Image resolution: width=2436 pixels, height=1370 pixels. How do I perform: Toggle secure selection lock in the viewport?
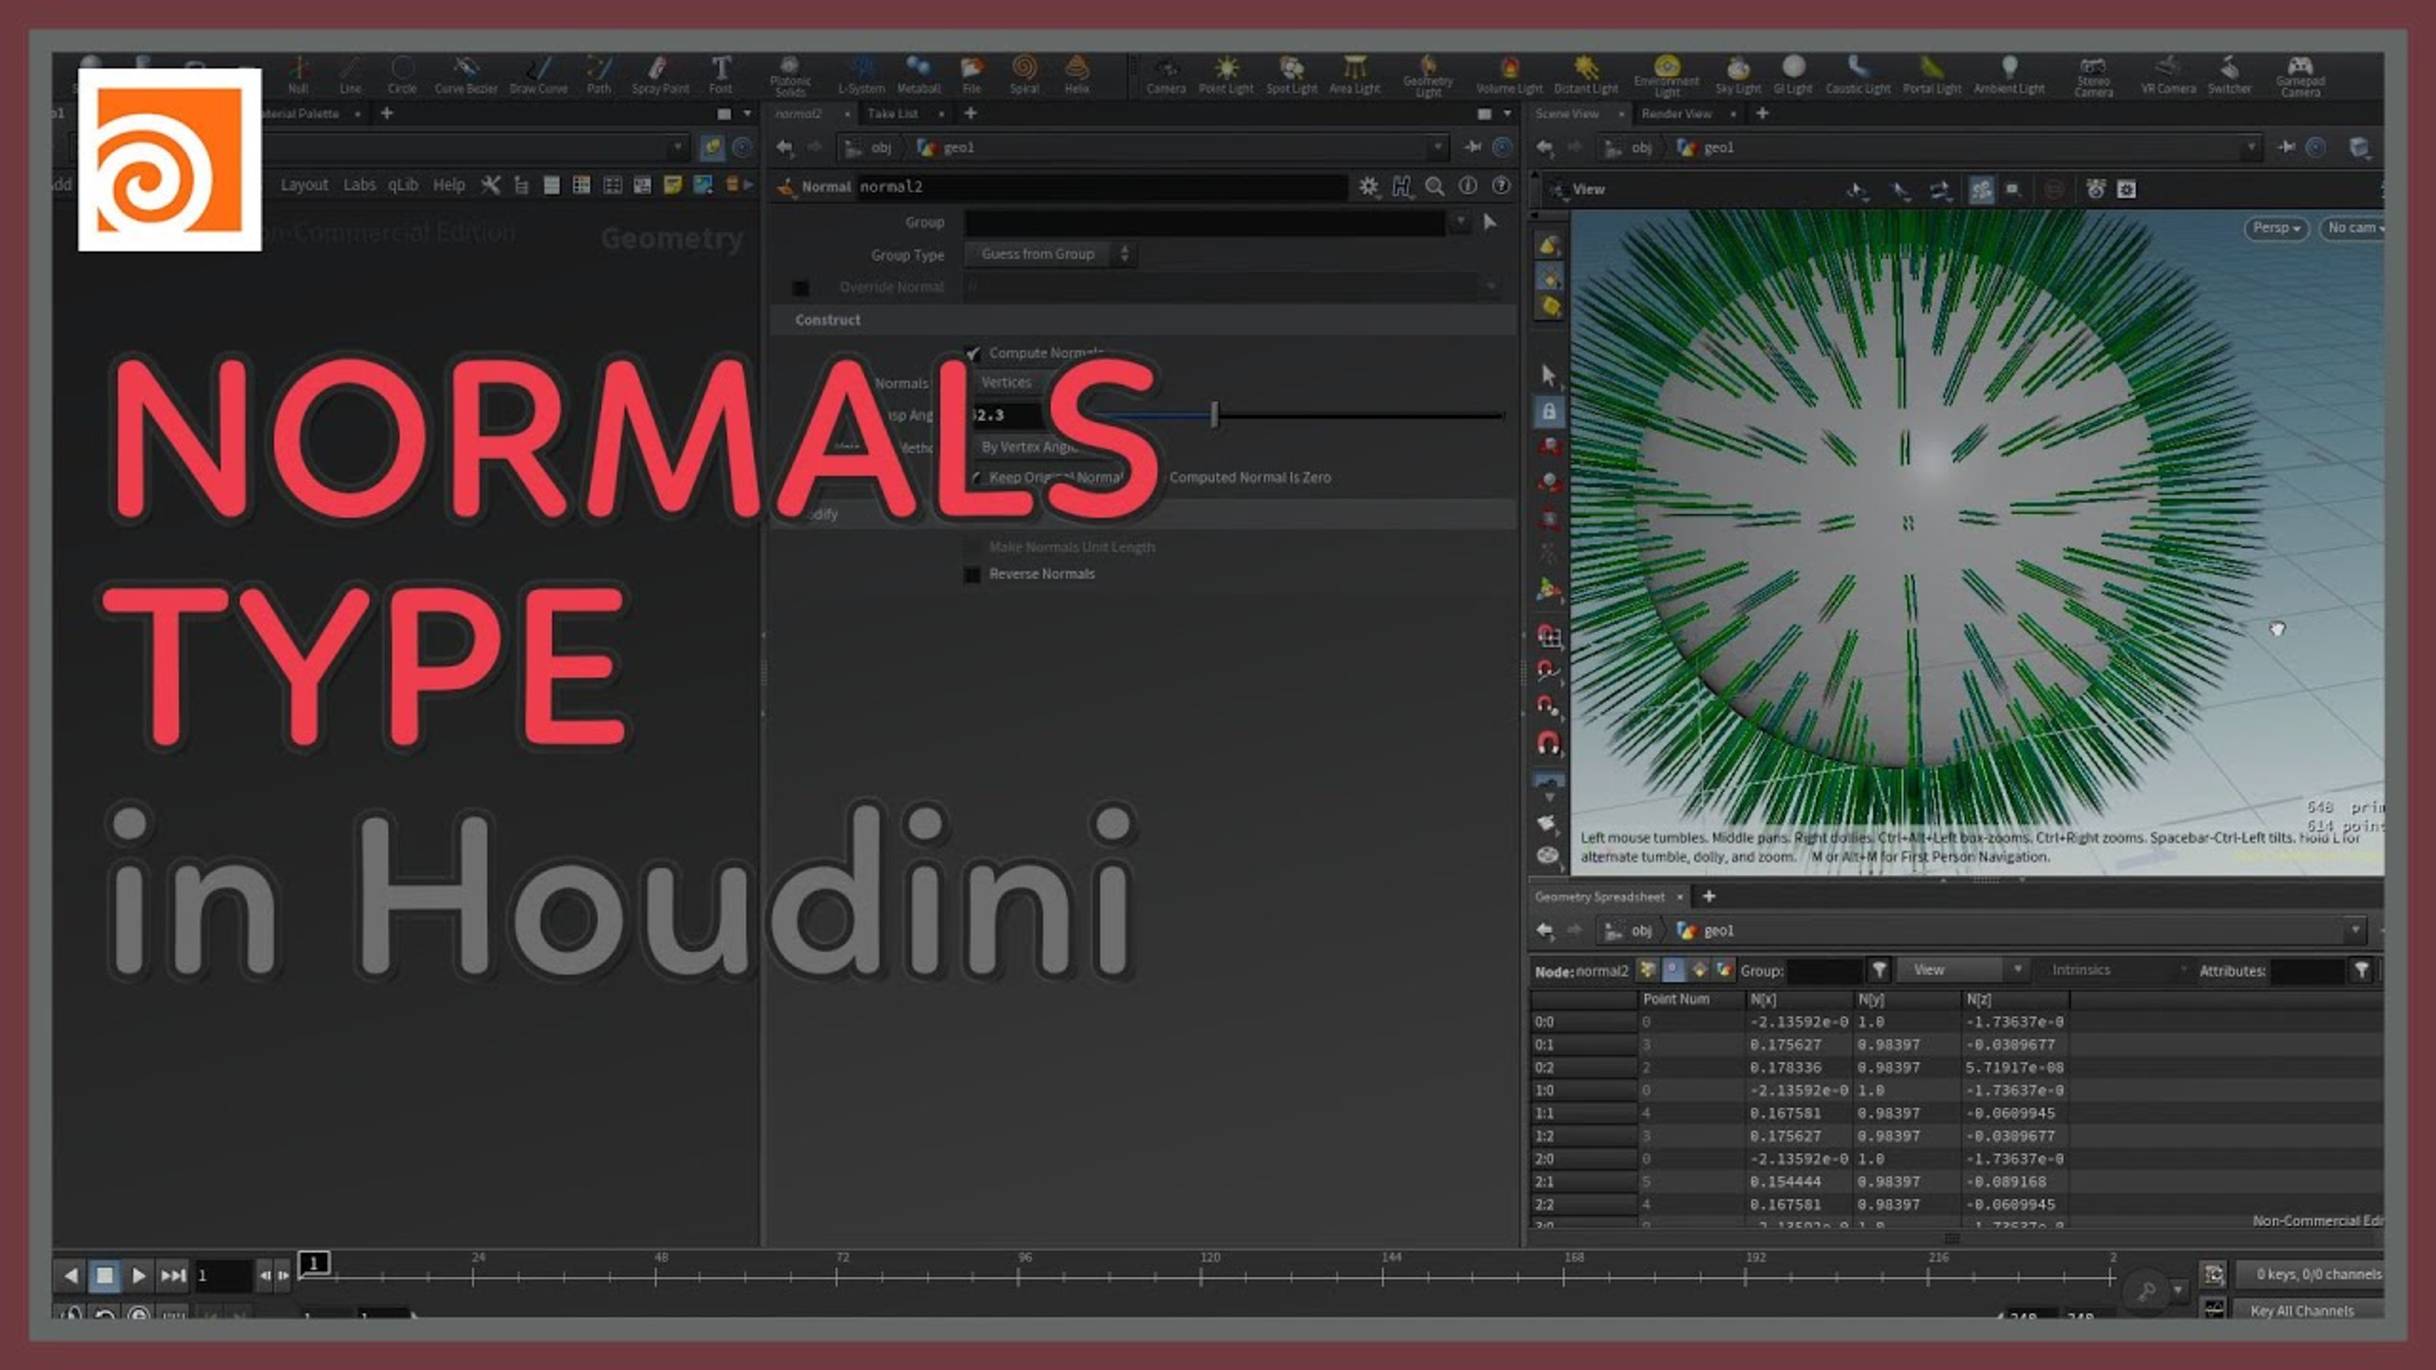coord(1548,413)
